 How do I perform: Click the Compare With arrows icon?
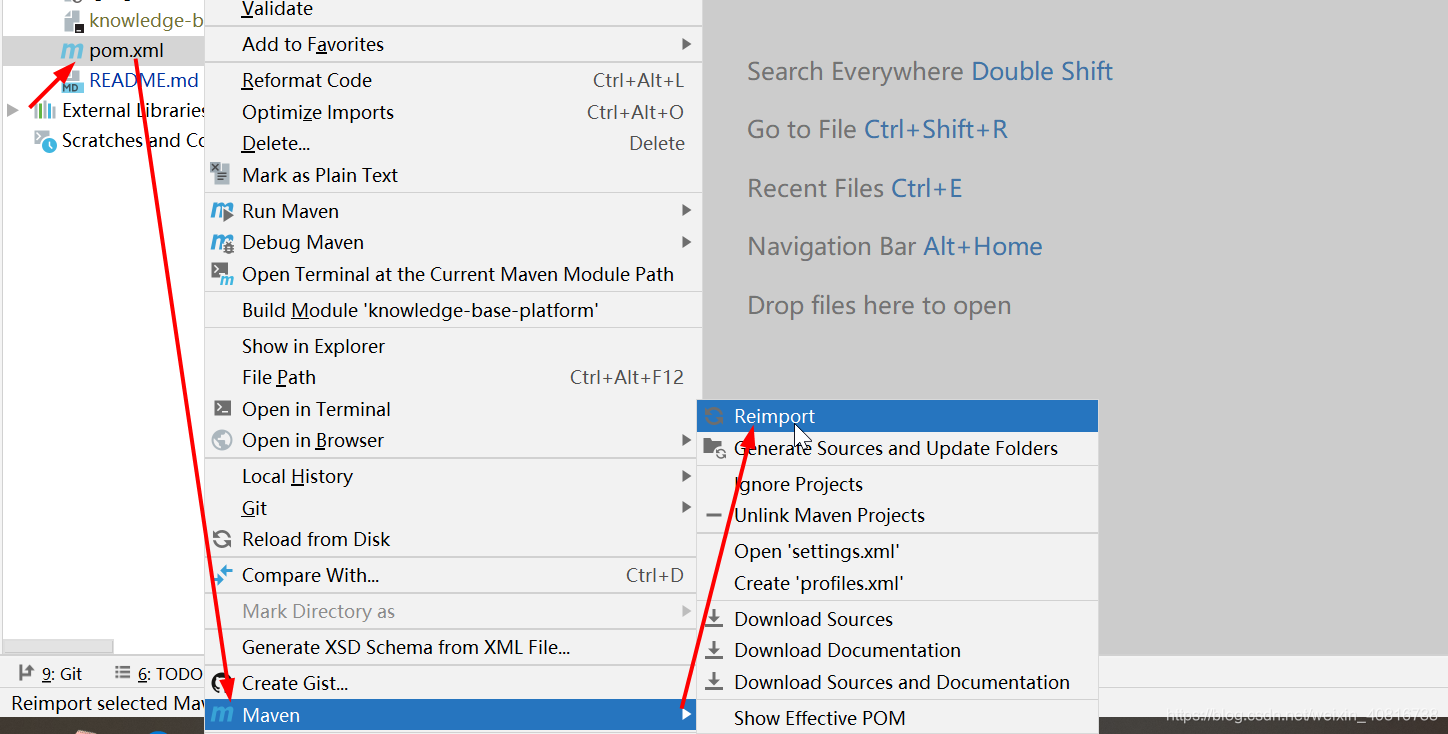click(222, 575)
